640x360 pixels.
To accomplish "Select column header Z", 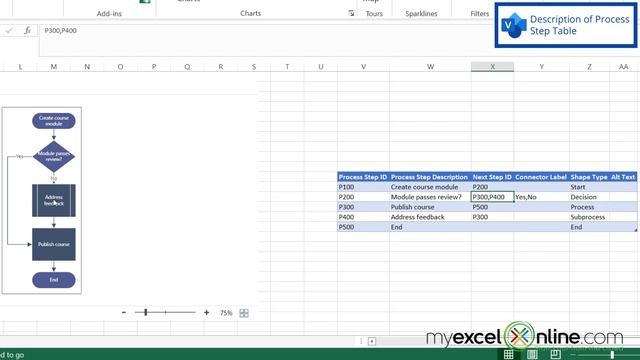I will tap(589, 67).
